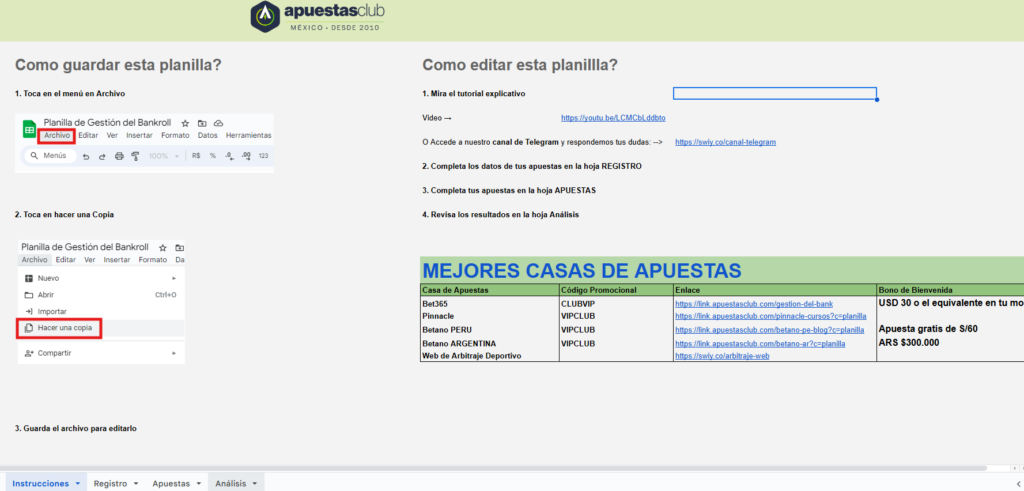Viewport: 1024px width, 491px height.
Task: Click the redo arrow in tutorial toolbar image
Action: coord(102,156)
